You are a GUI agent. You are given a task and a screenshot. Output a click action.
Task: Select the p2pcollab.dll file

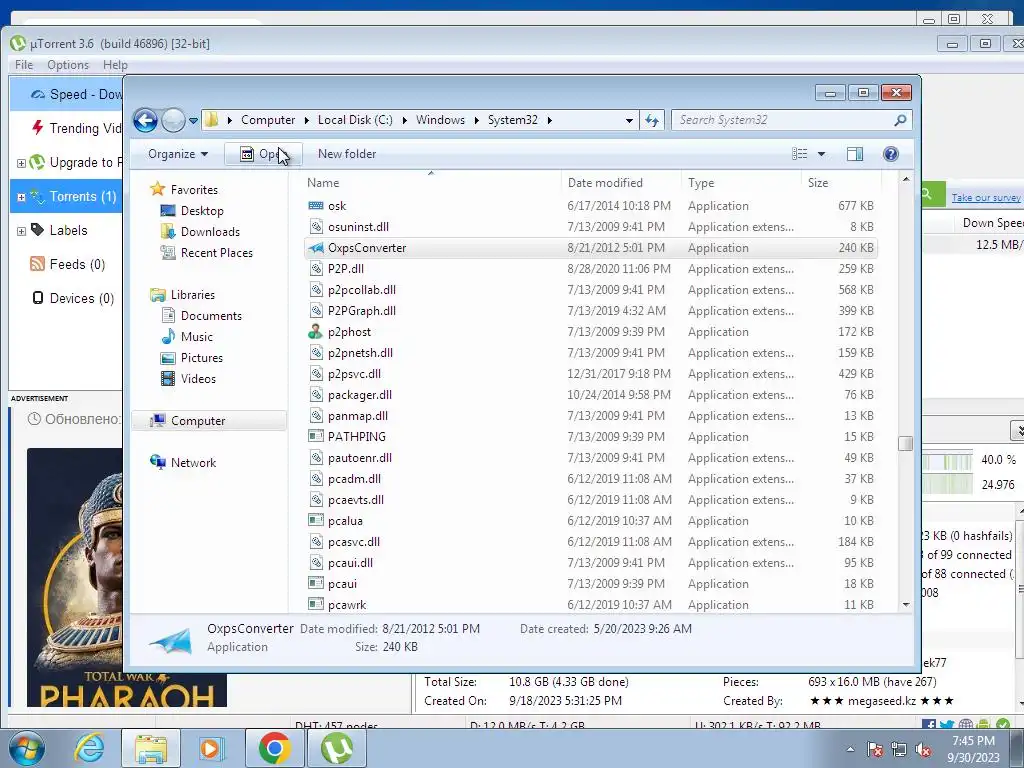361,290
